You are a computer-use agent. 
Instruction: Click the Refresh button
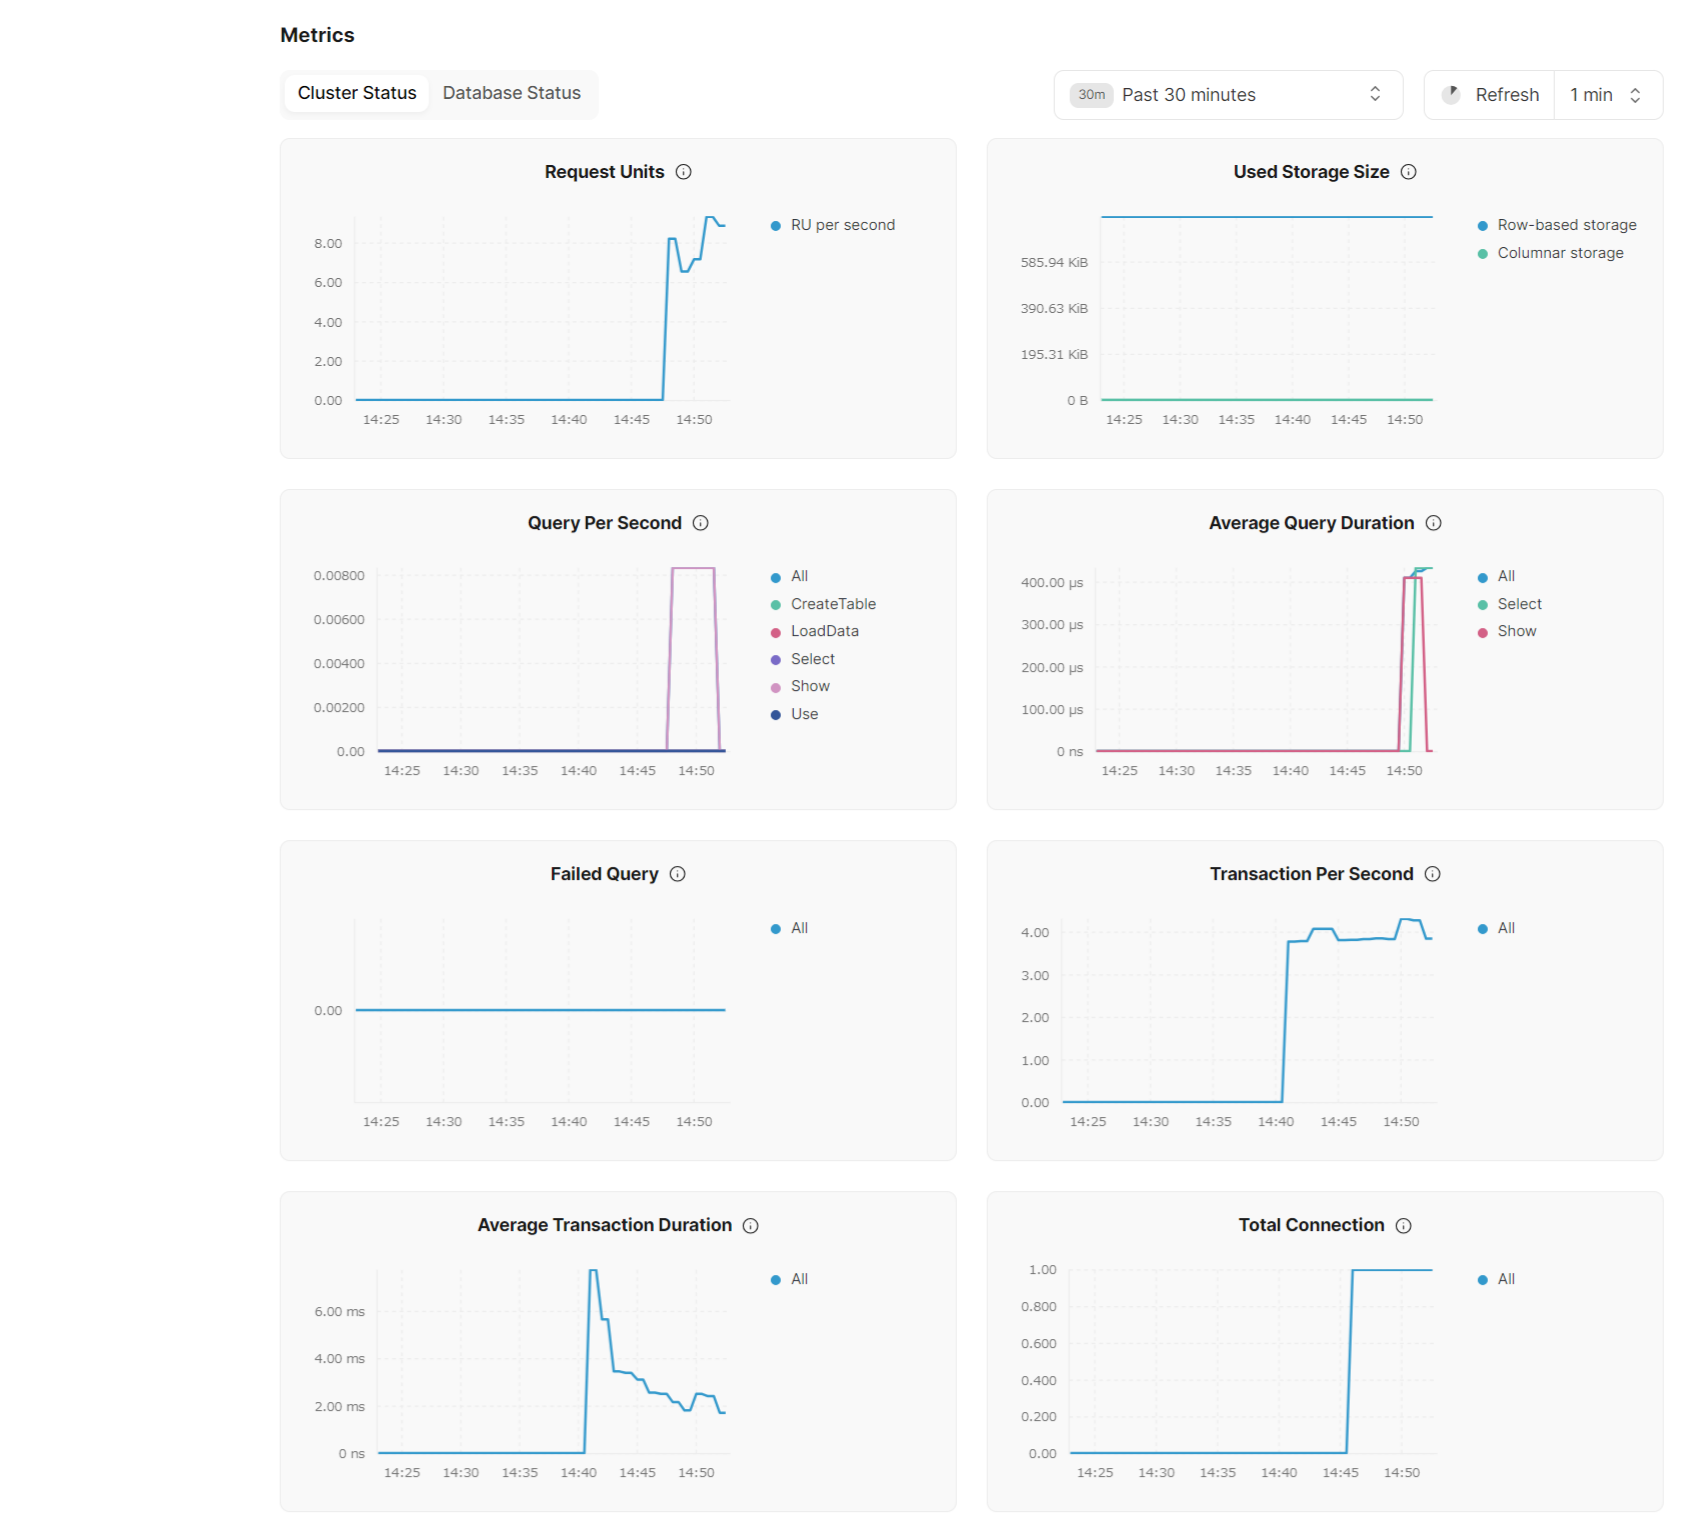click(1491, 95)
